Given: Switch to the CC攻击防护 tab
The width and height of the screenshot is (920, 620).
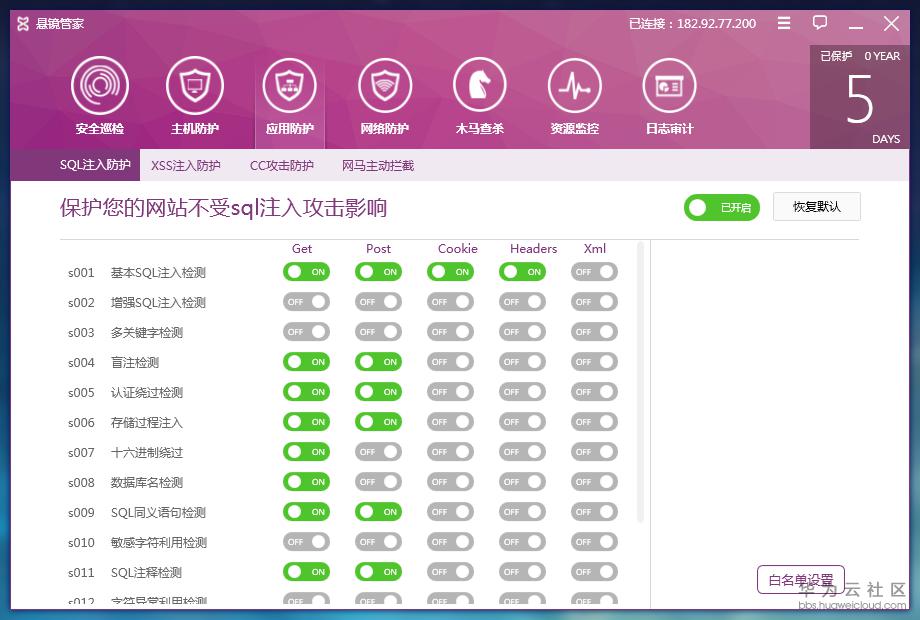Looking at the screenshot, I should pyautogui.click(x=282, y=165).
